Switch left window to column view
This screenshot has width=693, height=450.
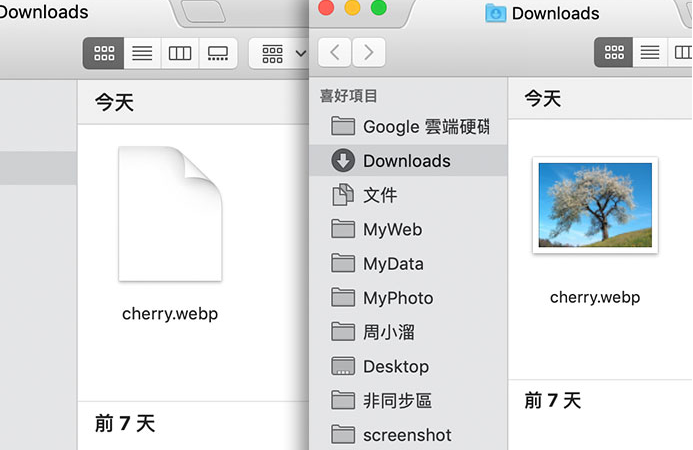(180, 53)
